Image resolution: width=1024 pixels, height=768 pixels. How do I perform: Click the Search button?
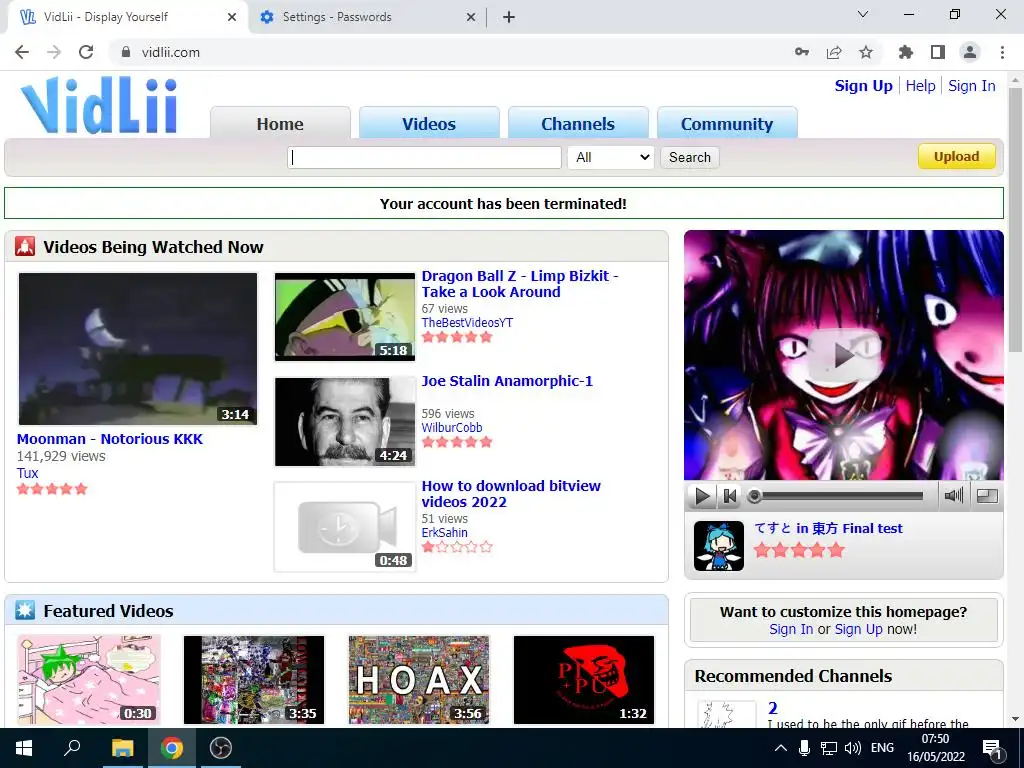(690, 157)
